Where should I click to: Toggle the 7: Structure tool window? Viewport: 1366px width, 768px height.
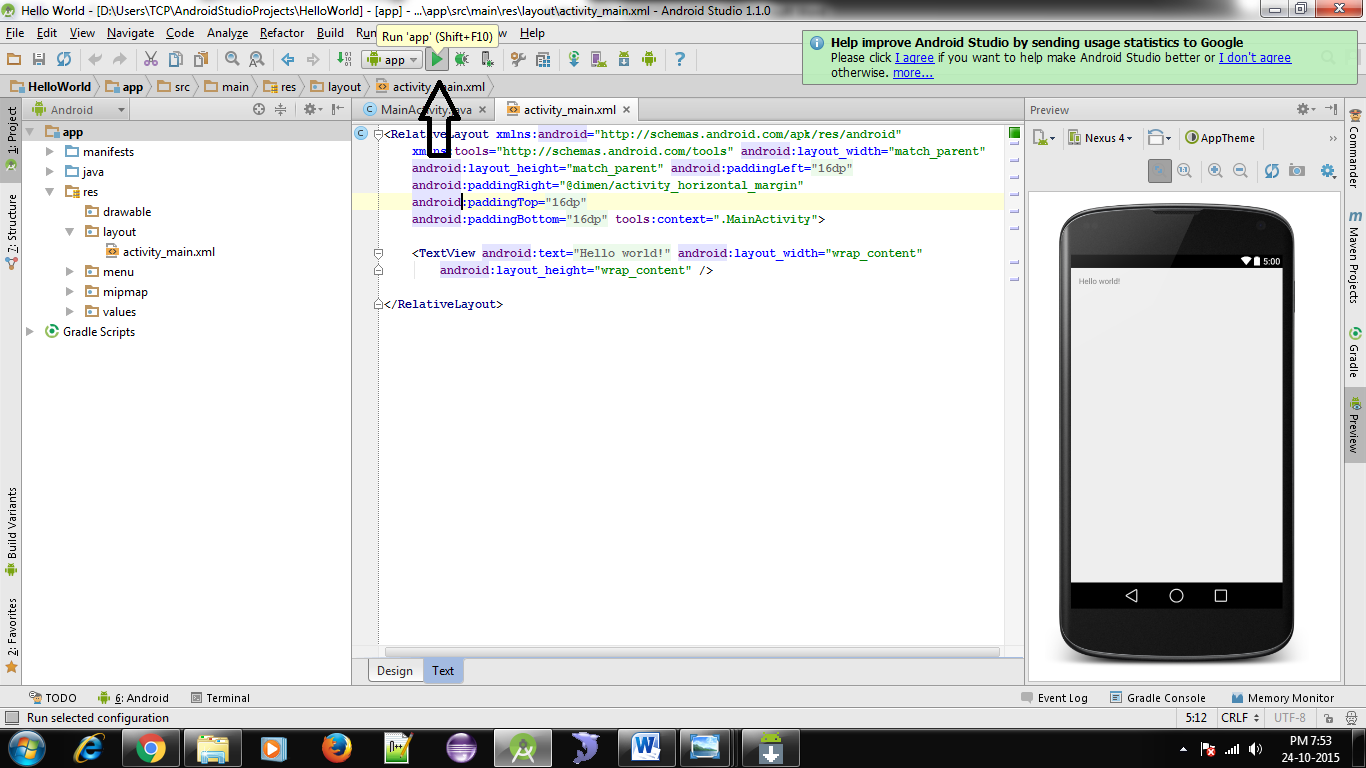12,231
